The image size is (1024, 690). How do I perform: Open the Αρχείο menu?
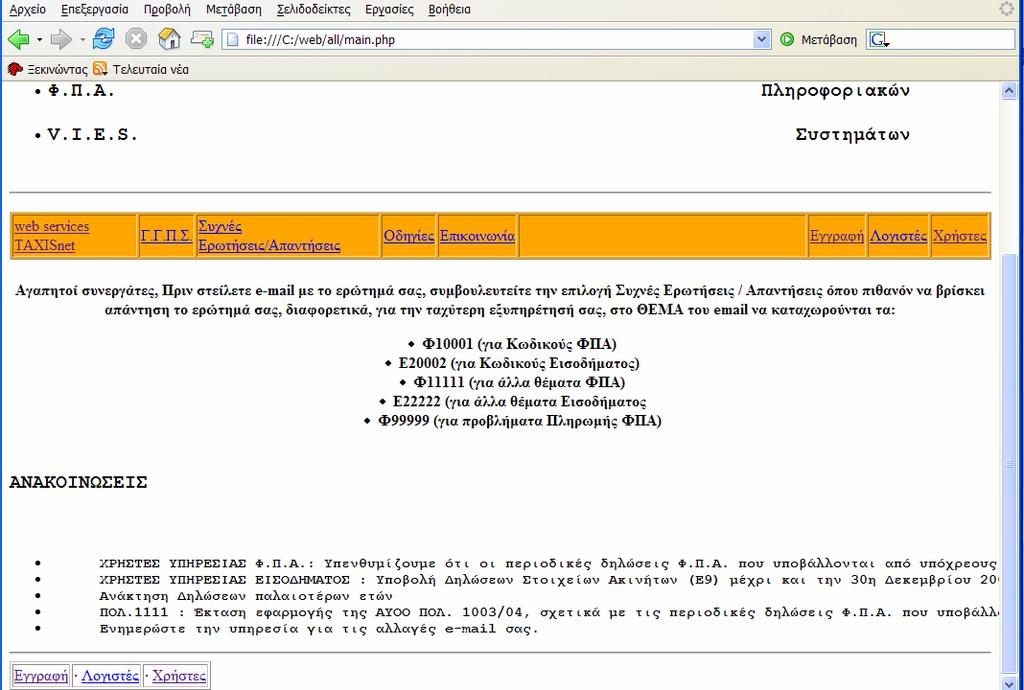[27, 10]
